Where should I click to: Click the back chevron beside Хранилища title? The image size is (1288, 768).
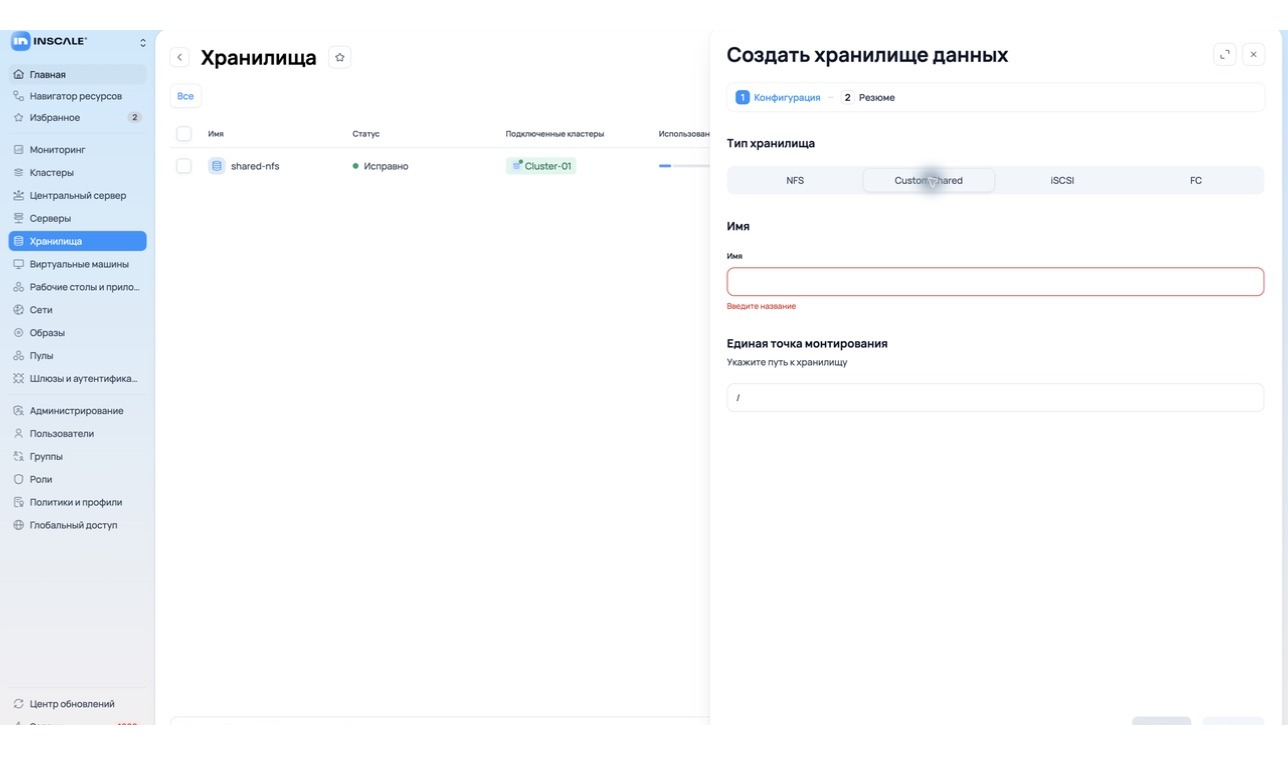pos(180,58)
